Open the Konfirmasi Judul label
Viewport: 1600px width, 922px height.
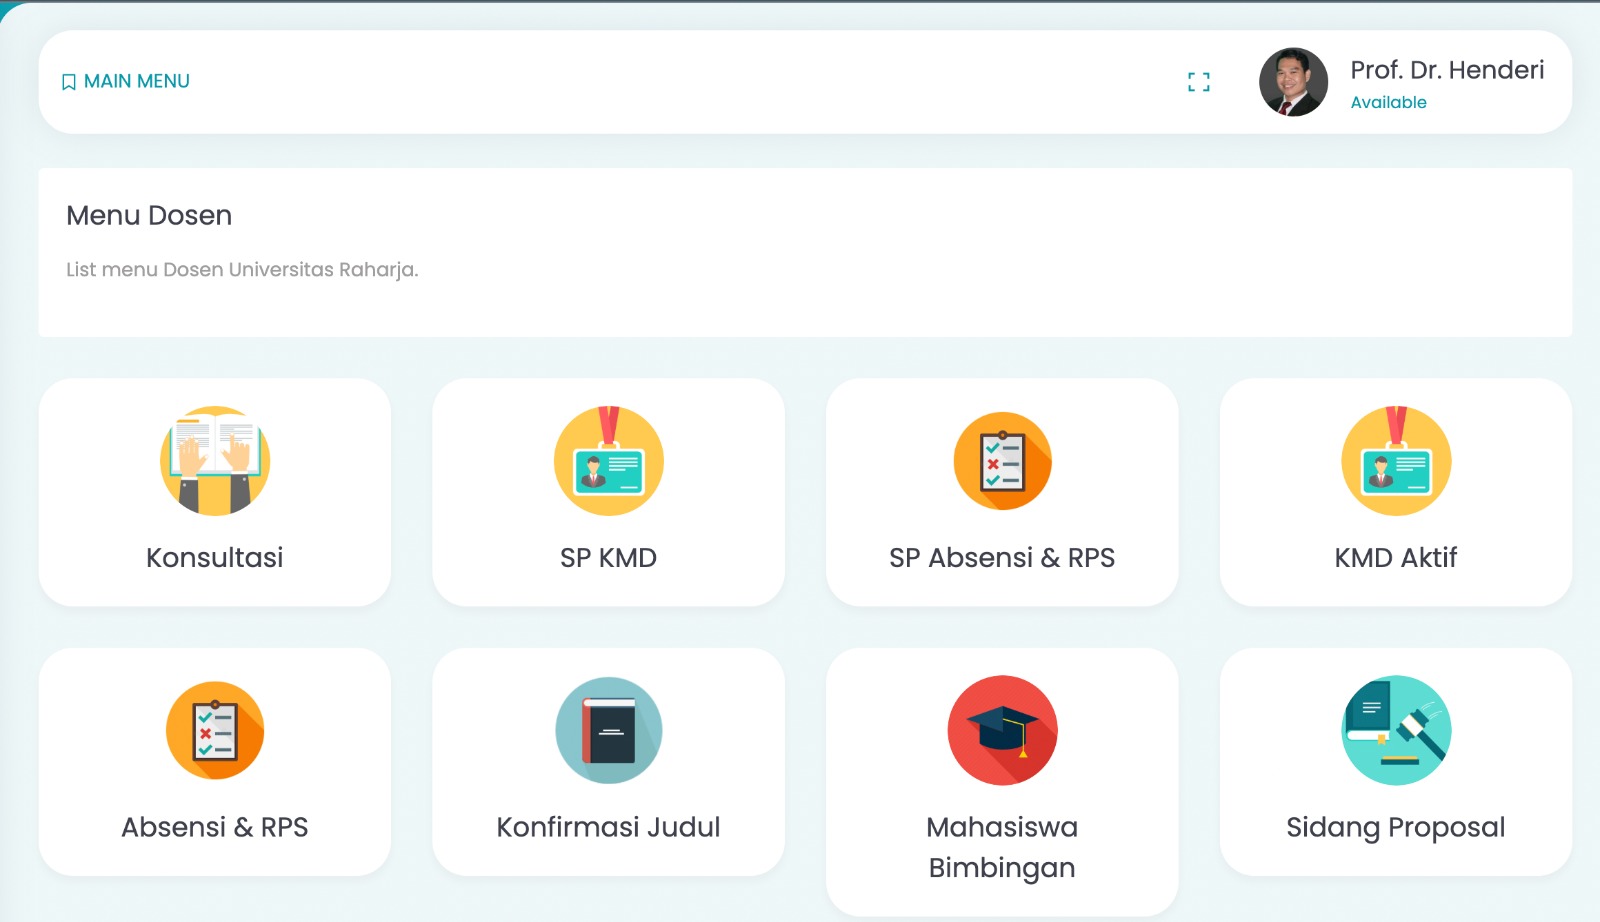pos(608,827)
